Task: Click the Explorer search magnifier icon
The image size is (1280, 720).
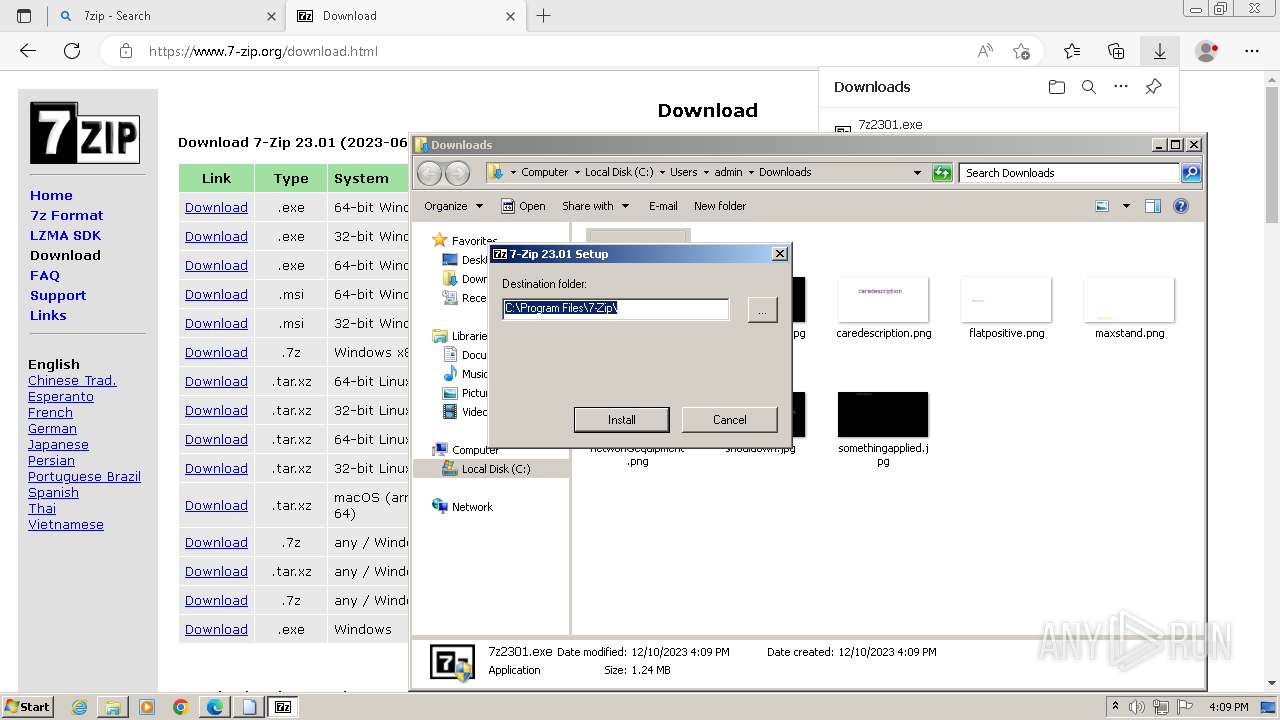Action: tap(1191, 172)
